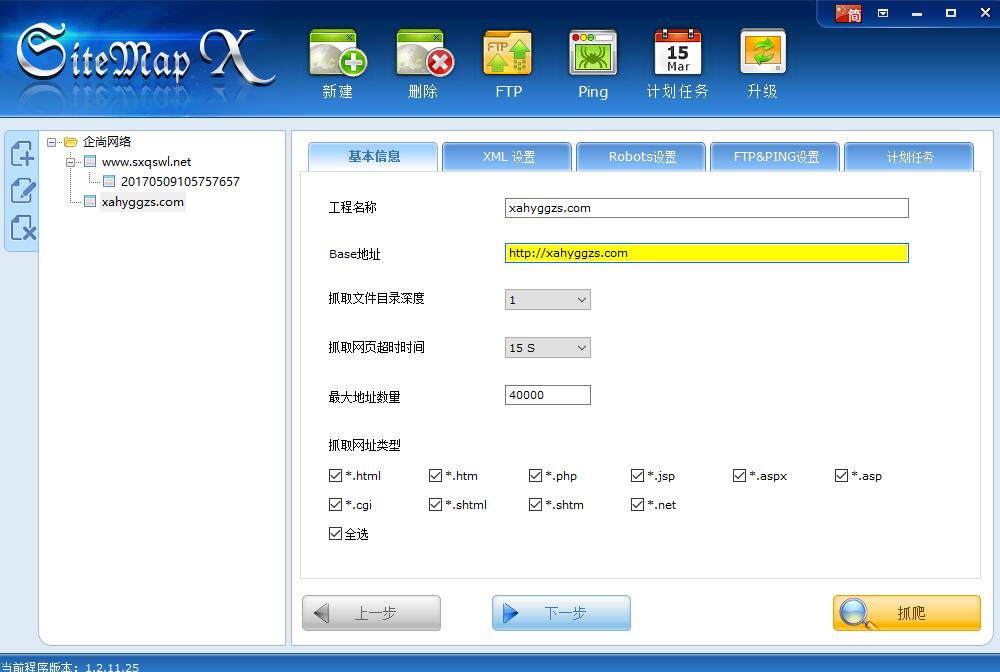Select the add-project icon in left sidebar

(x=21, y=153)
